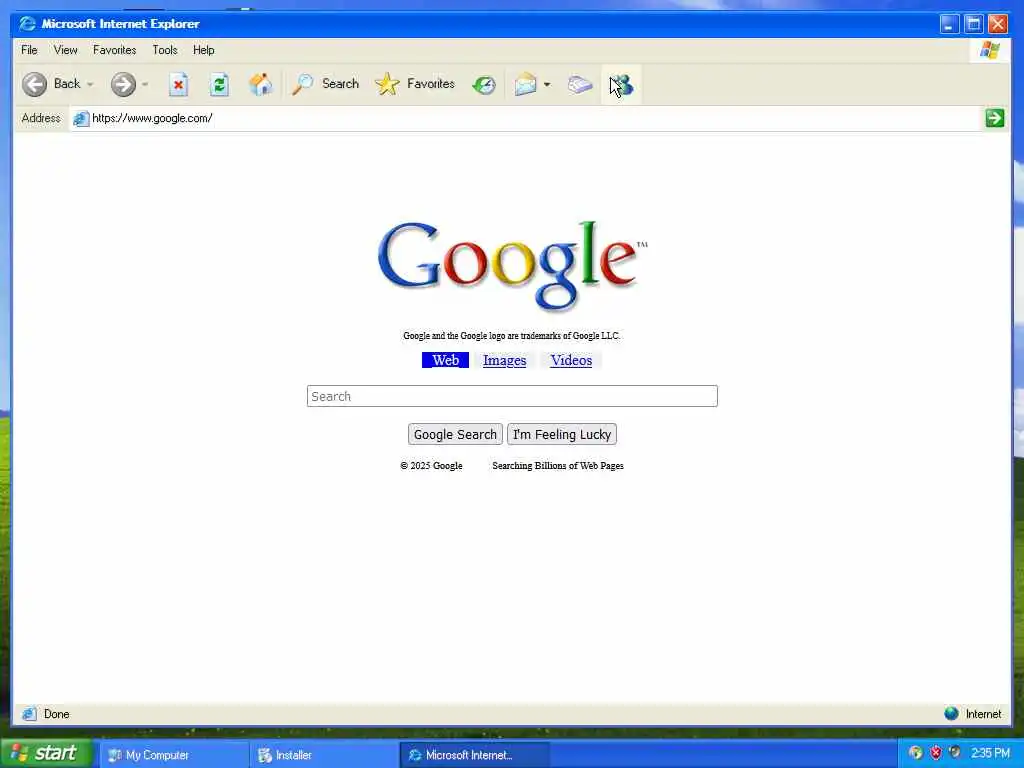Click the Windows flag logo throbber
Screen dimensions: 1024x768
point(989,50)
